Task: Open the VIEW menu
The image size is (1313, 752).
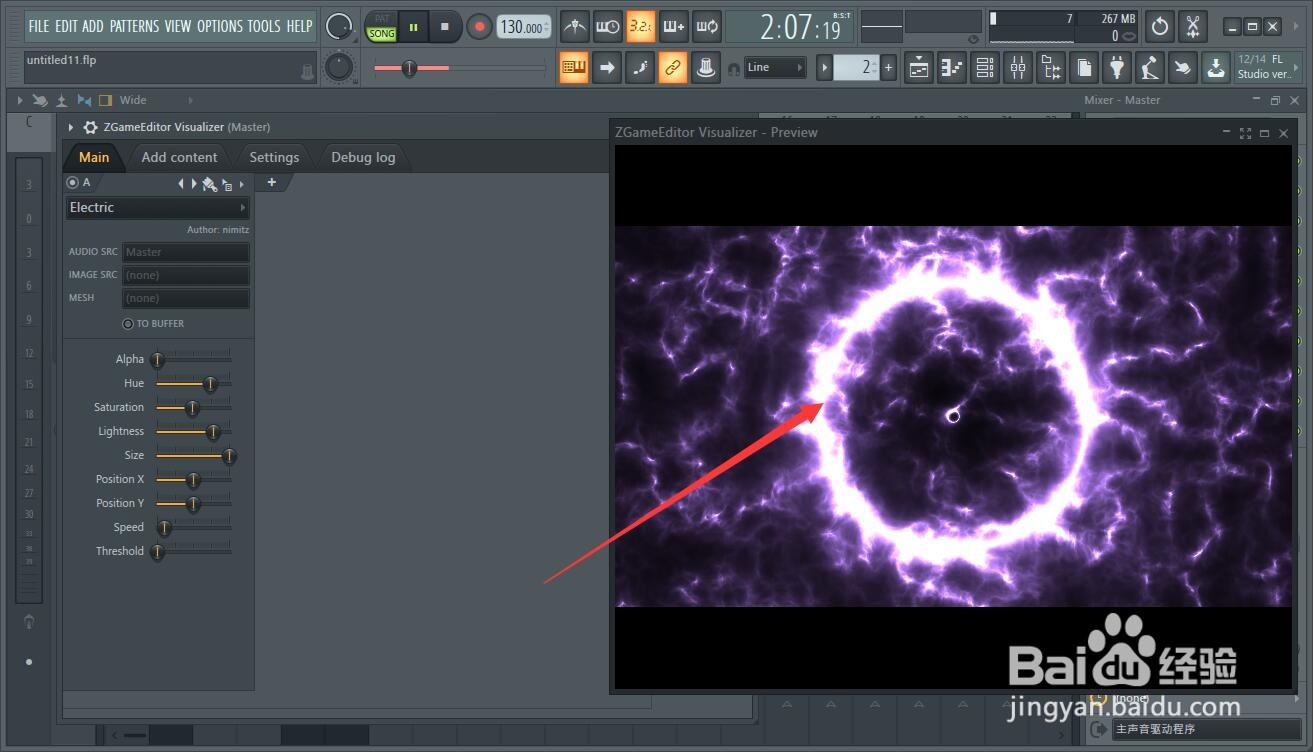Action: [x=178, y=26]
